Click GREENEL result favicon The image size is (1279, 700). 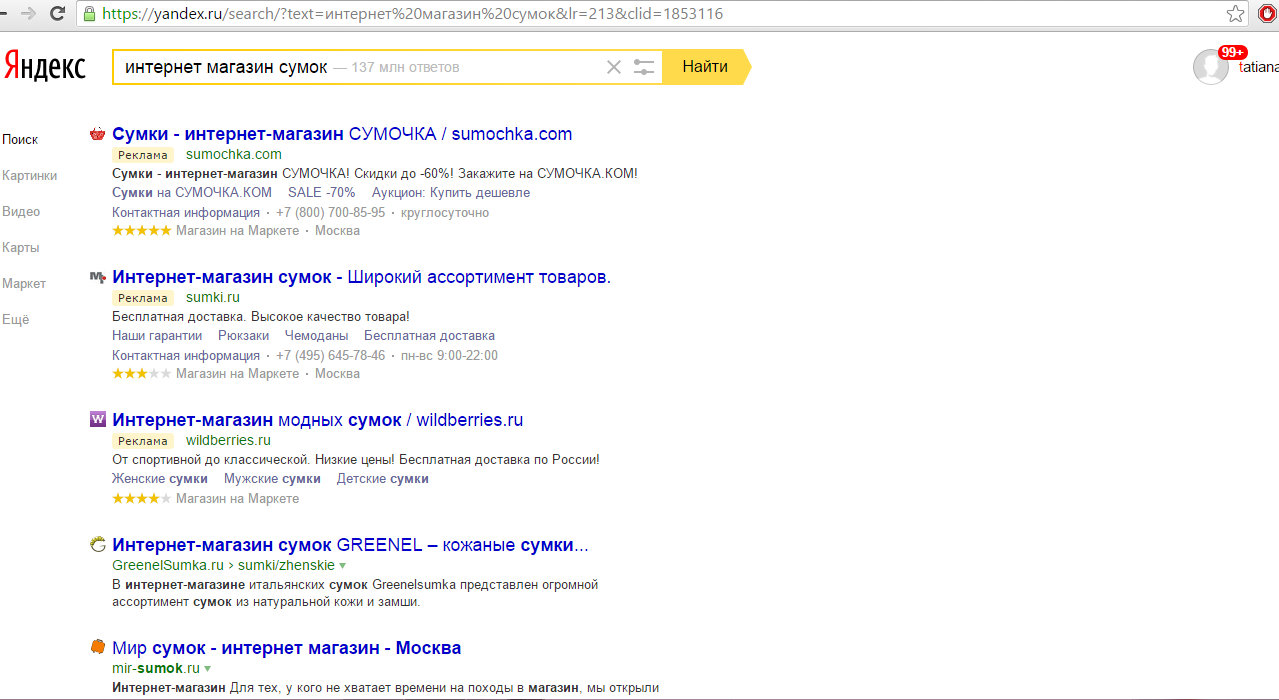[x=97, y=545]
